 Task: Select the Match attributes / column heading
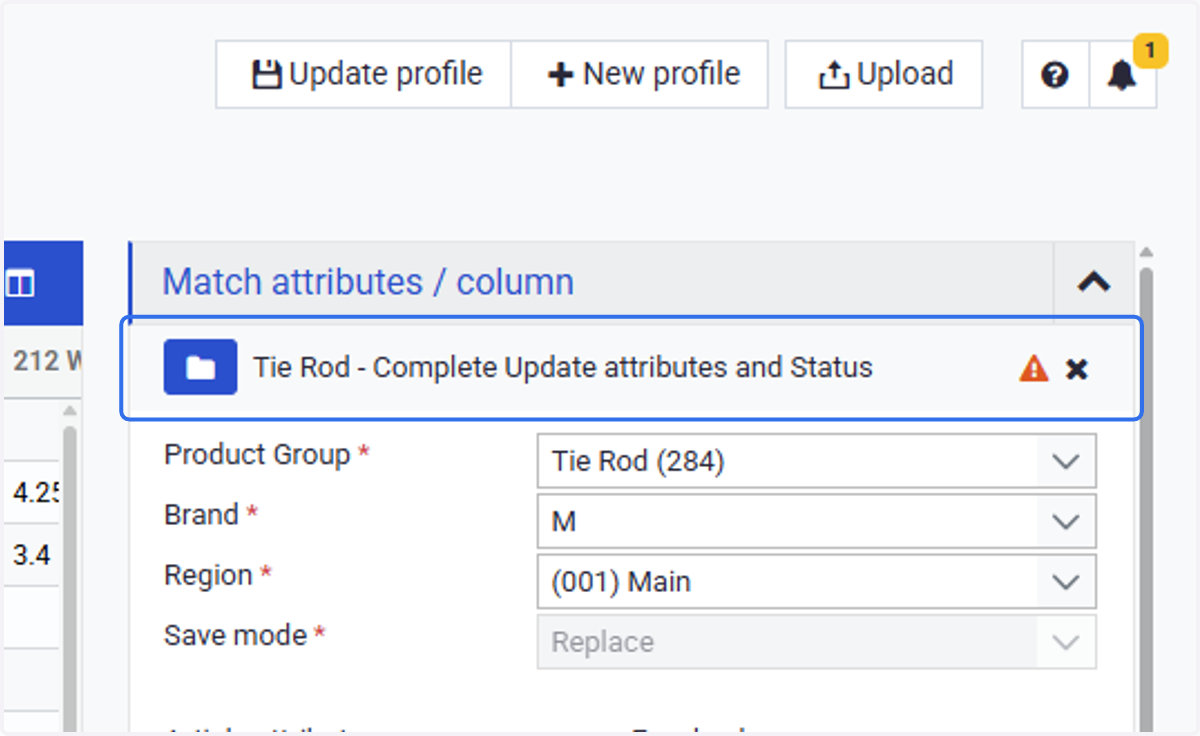[368, 282]
